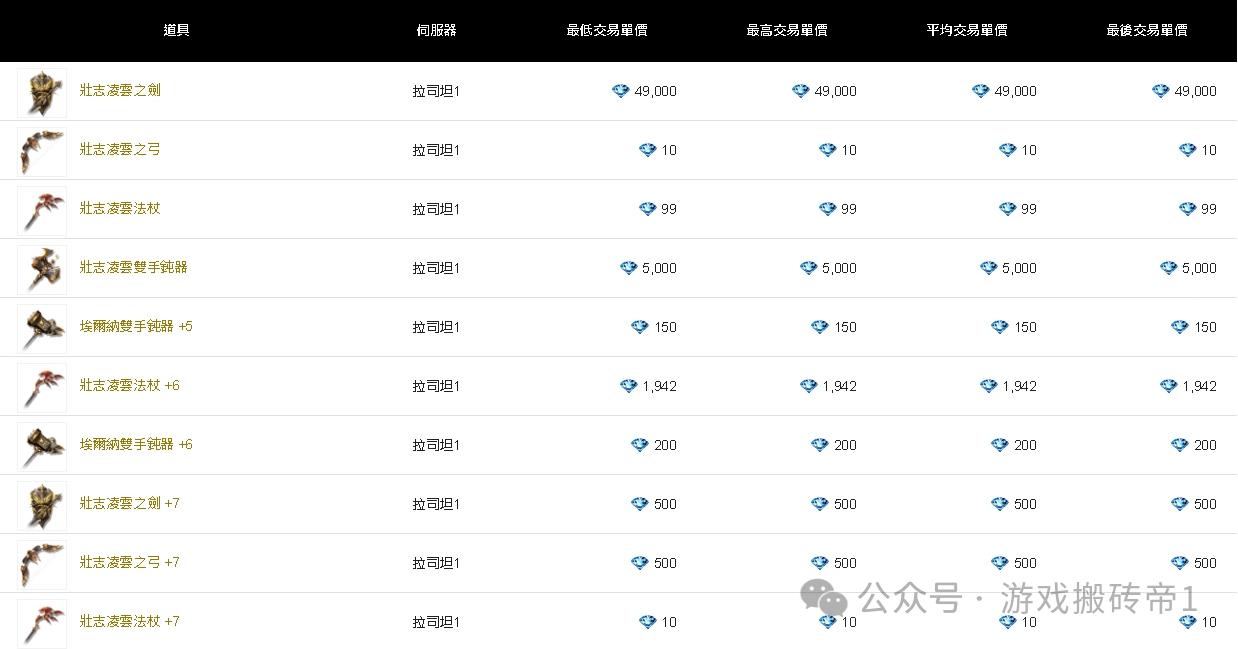Click the 壯志凌雲之劍 sword item icon
Screen dimensions: 1238x649
[x=42, y=92]
